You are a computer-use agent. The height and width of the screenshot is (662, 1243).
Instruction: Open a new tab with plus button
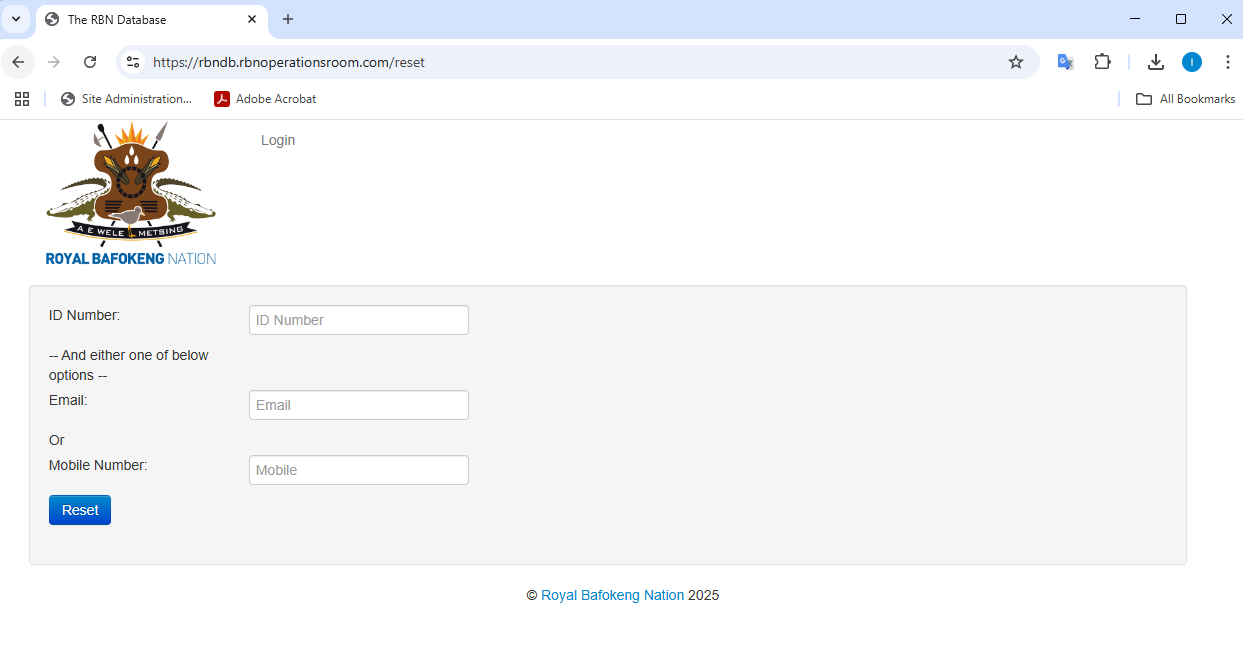pyautogui.click(x=288, y=19)
